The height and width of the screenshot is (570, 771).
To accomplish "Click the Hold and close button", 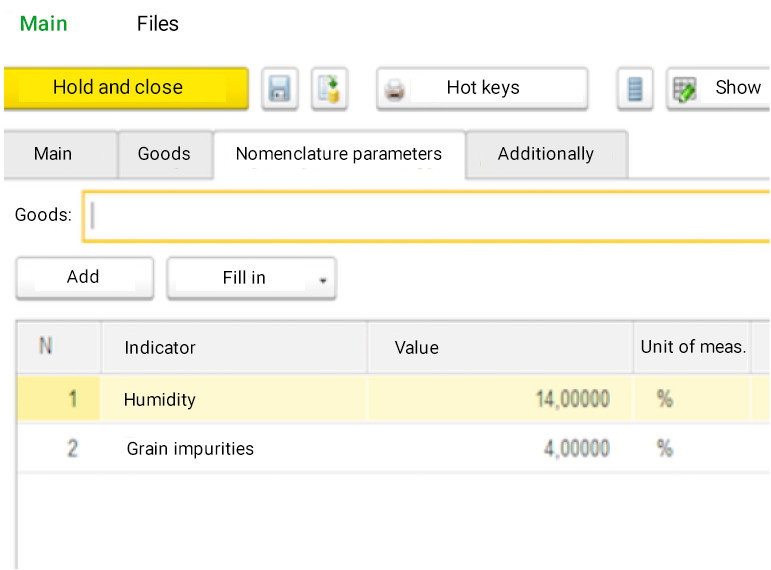I will [x=126, y=88].
